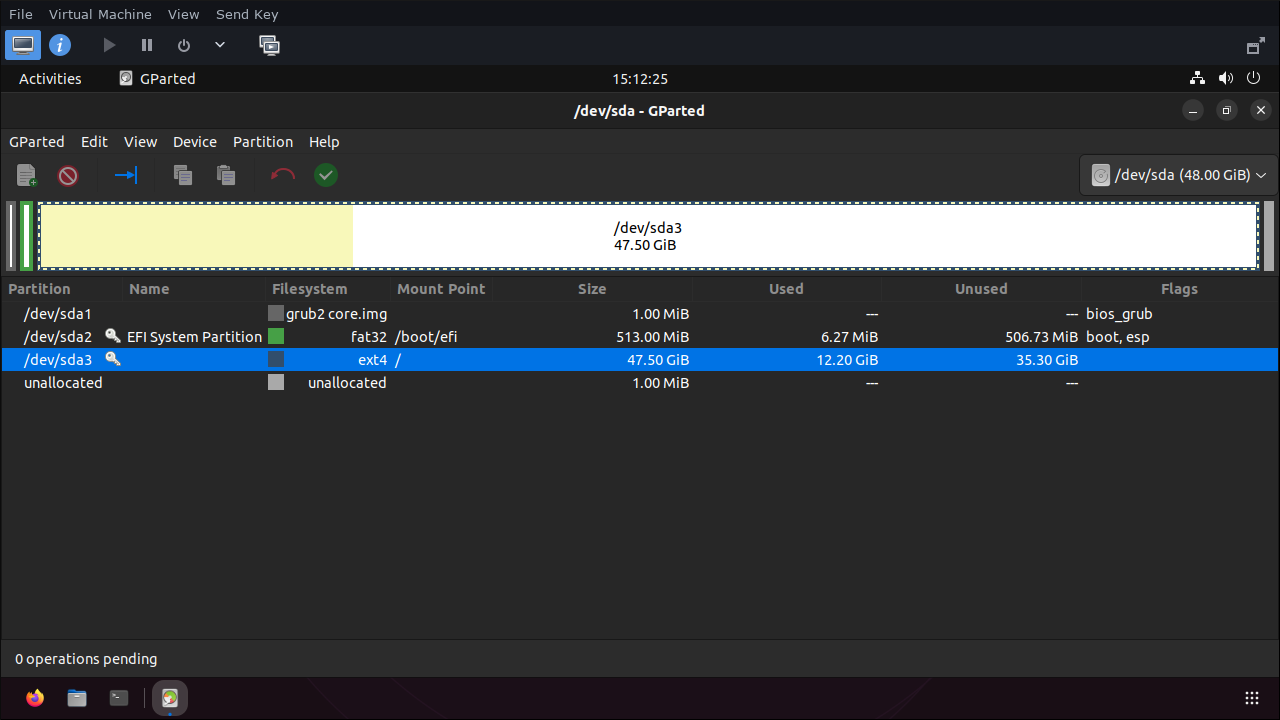Viewport: 1280px width, 720px height.
Task: Click the ext4 dark blue color swatch
Action: click(x=276, y=360)
